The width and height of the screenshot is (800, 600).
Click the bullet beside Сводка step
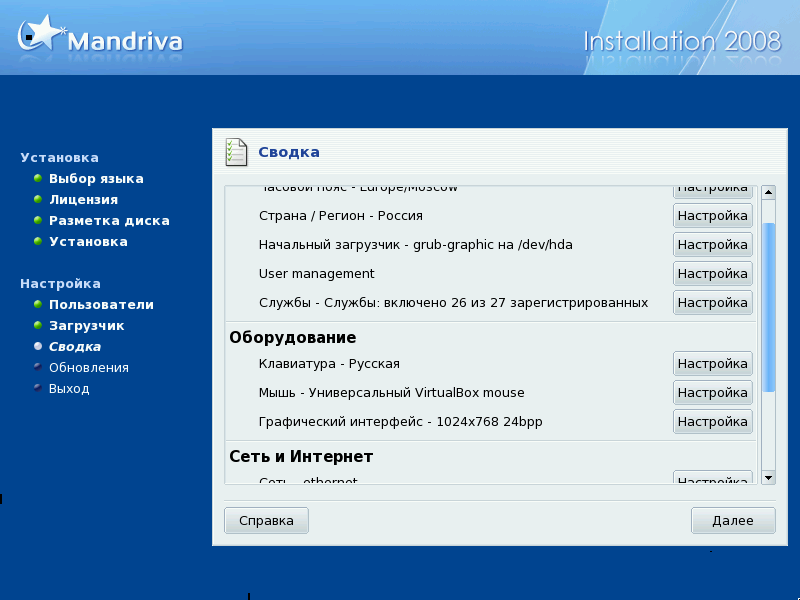pos(38,347)
